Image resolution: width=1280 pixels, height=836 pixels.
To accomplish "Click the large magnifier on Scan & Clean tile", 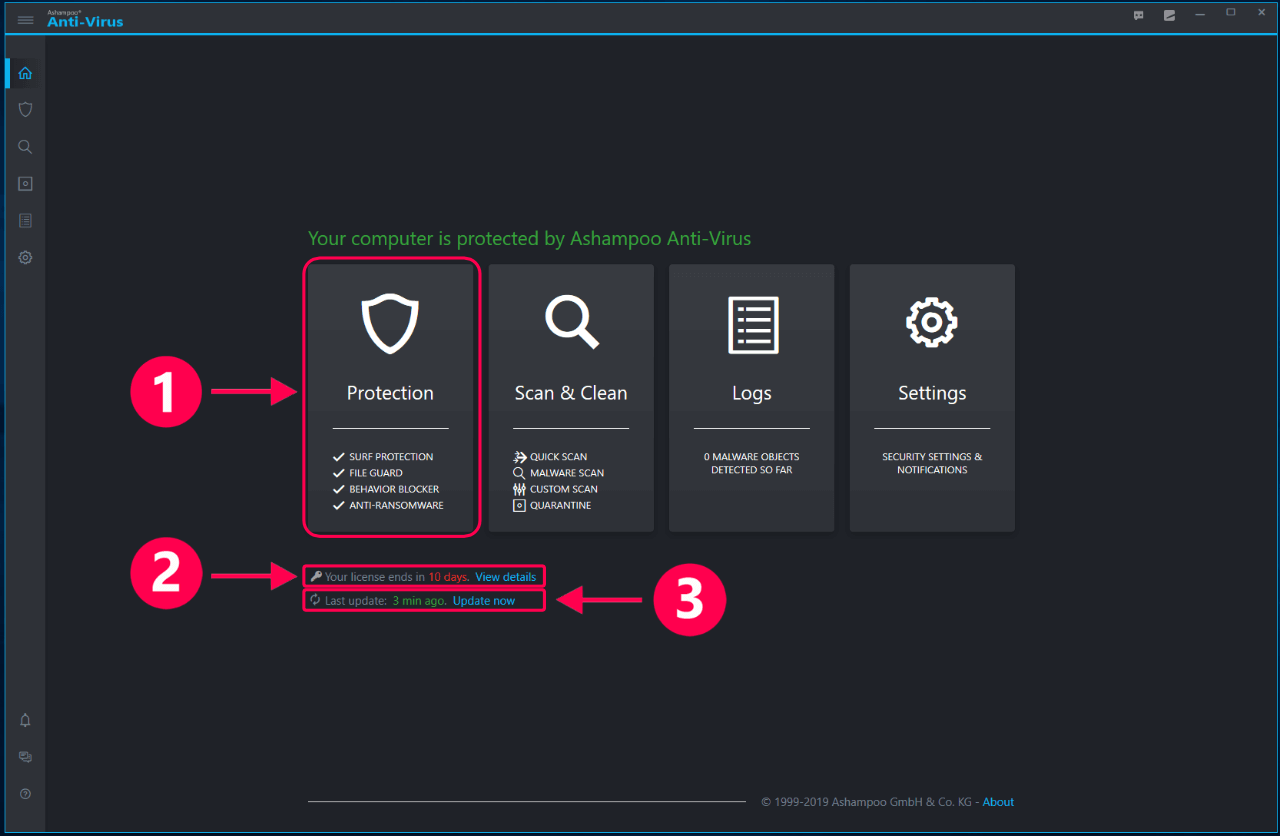I will [572, 321].
